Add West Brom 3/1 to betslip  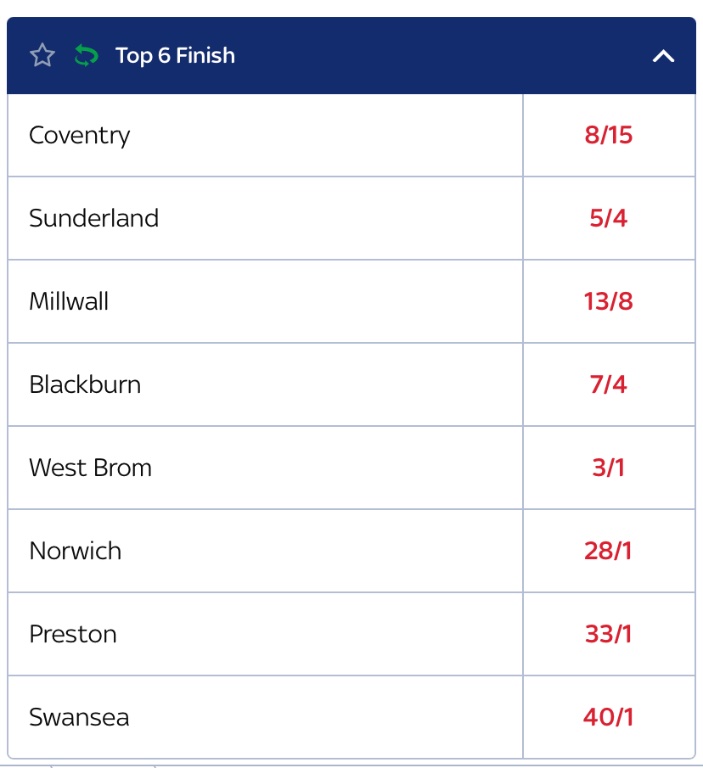(608, 467)
